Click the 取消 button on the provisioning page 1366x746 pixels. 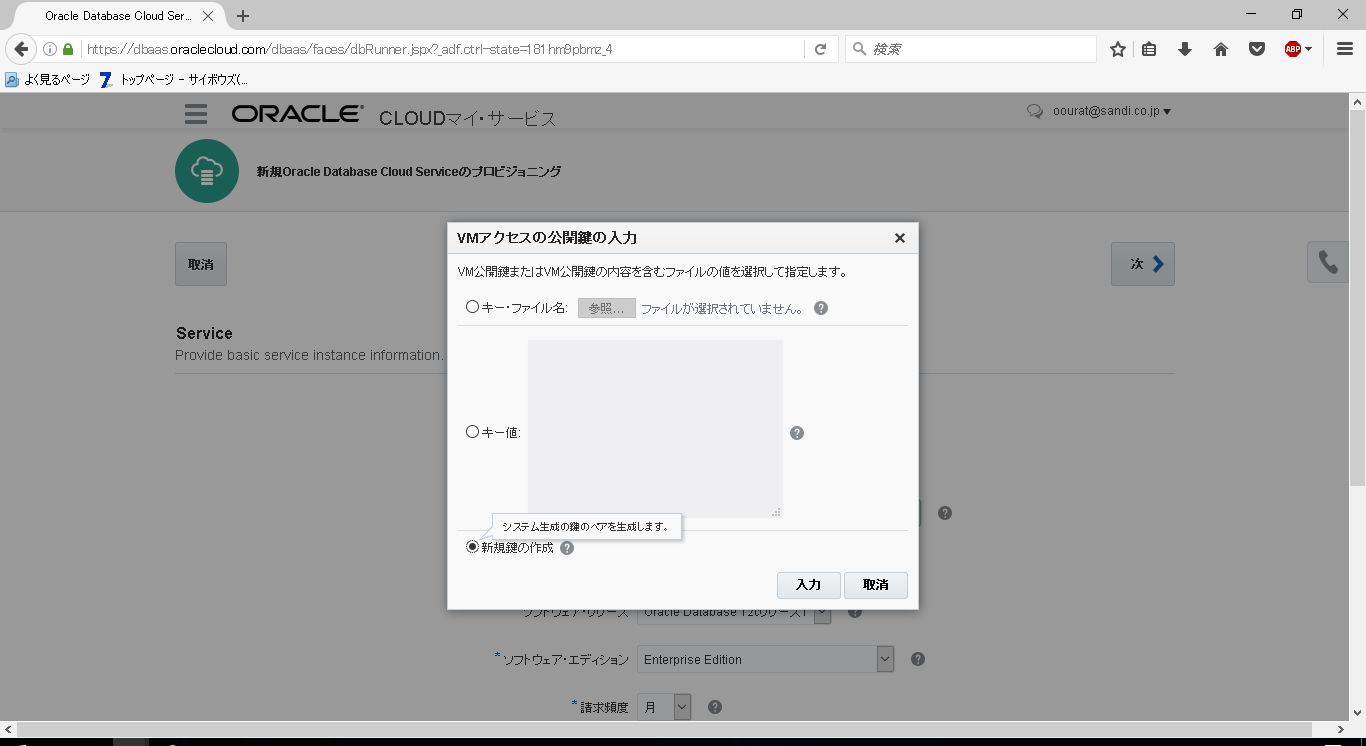201,264
